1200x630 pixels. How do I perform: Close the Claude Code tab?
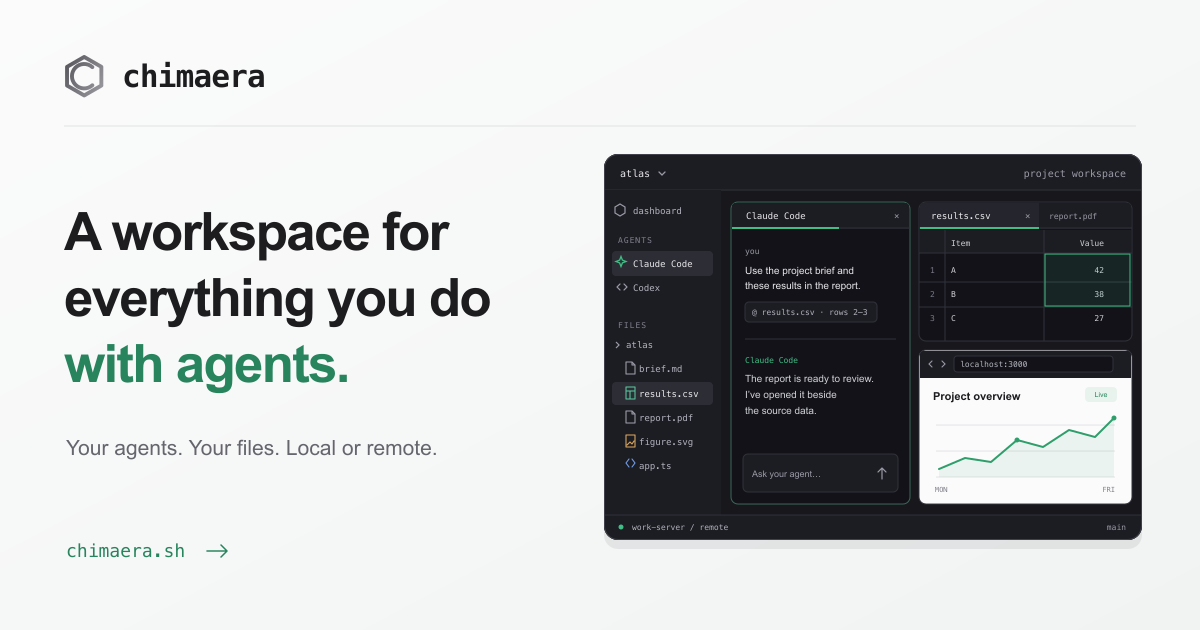(896, 216)
